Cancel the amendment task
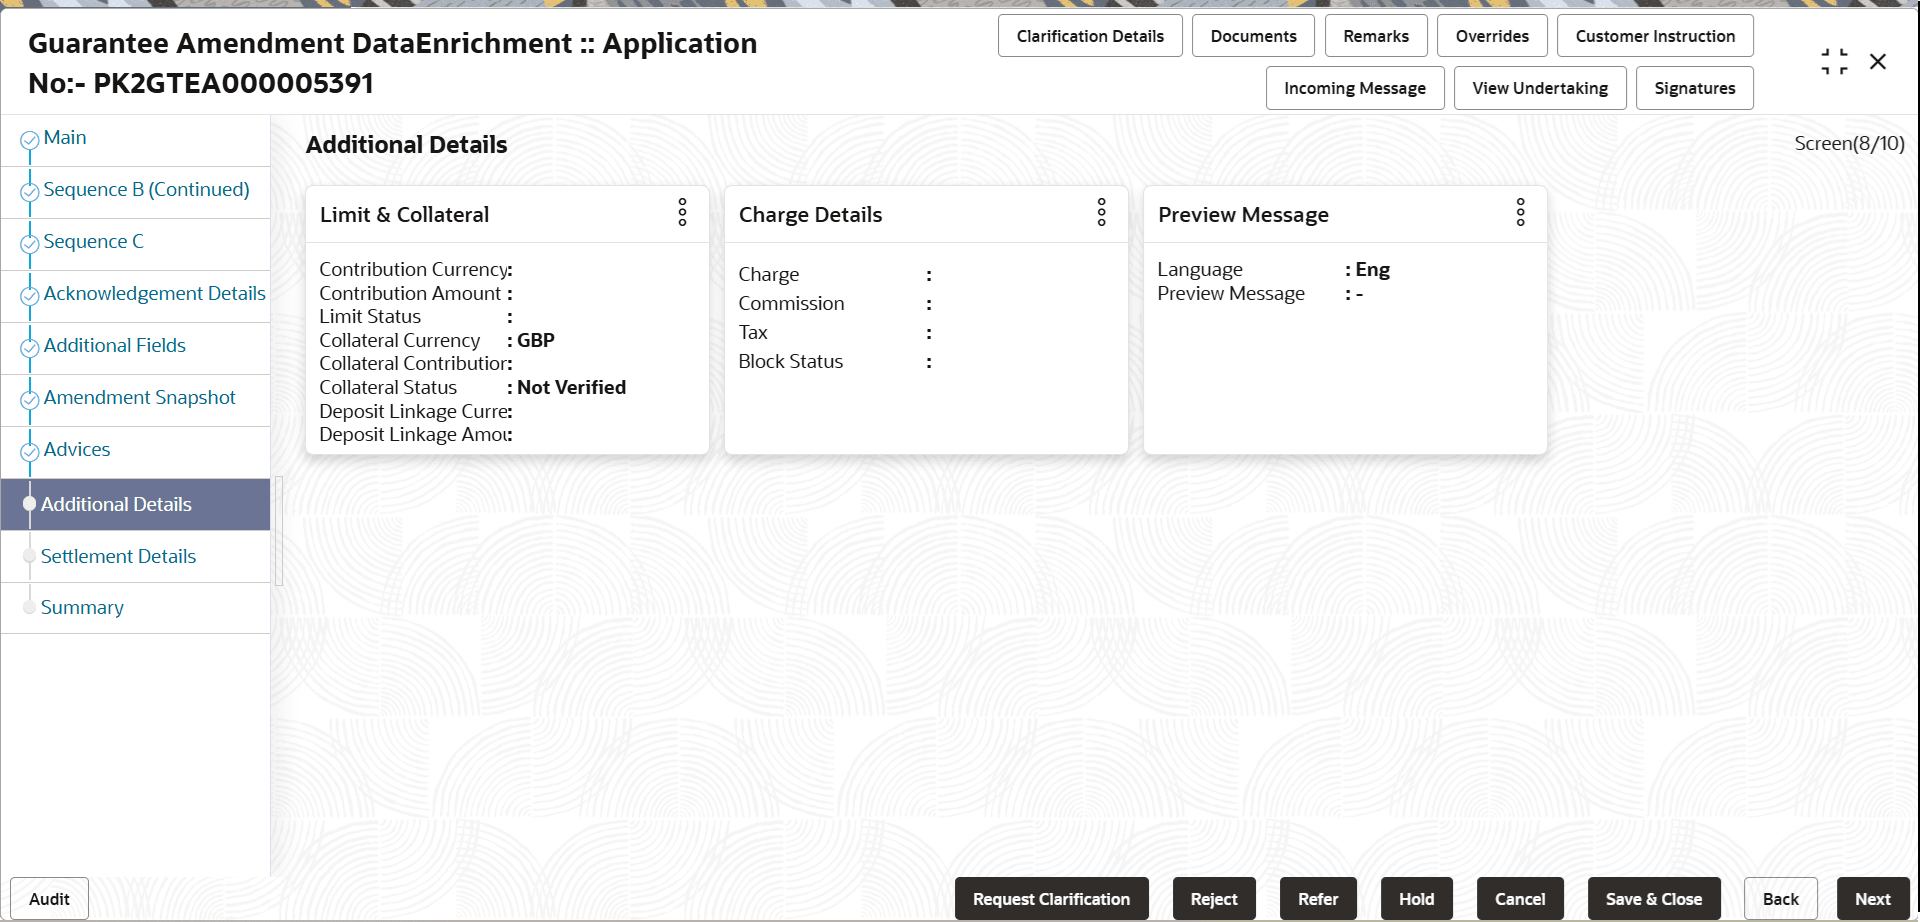The image size is (1920, 922). point(1520,899)
